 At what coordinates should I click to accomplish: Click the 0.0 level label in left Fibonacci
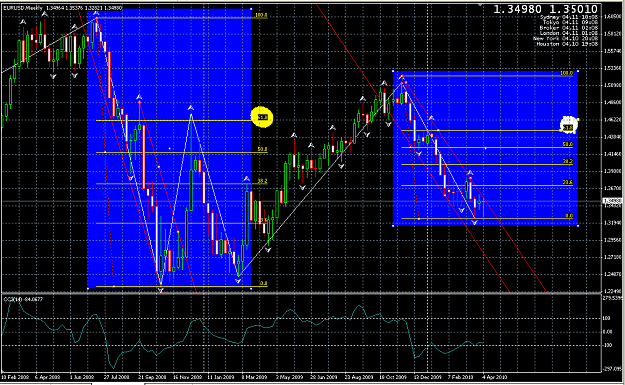(263, 283)
